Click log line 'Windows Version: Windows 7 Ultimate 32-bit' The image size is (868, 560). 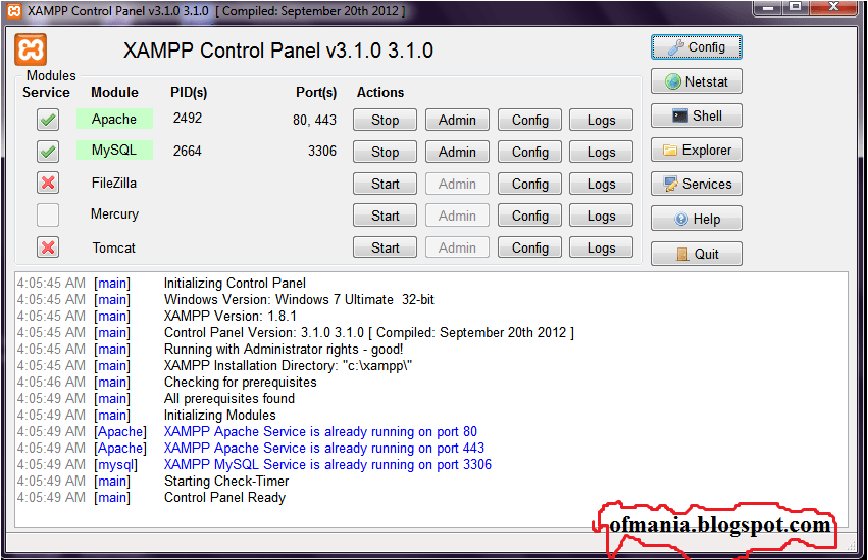point(299,299)
